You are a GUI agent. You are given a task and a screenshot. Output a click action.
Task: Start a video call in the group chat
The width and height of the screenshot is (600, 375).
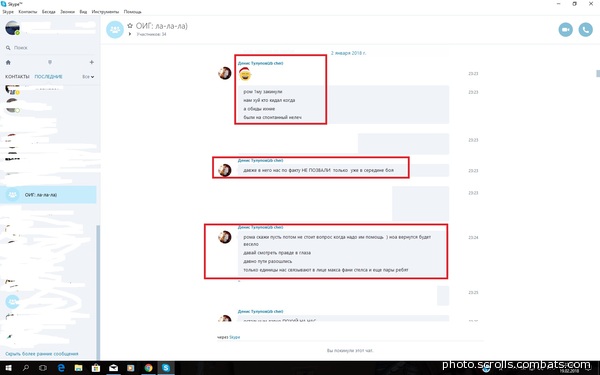(565, 30)
